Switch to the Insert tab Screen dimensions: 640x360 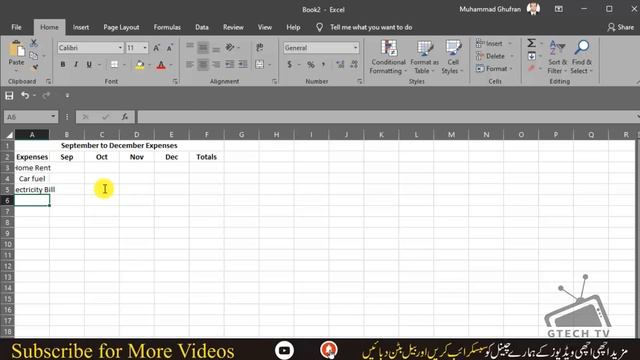81,27
